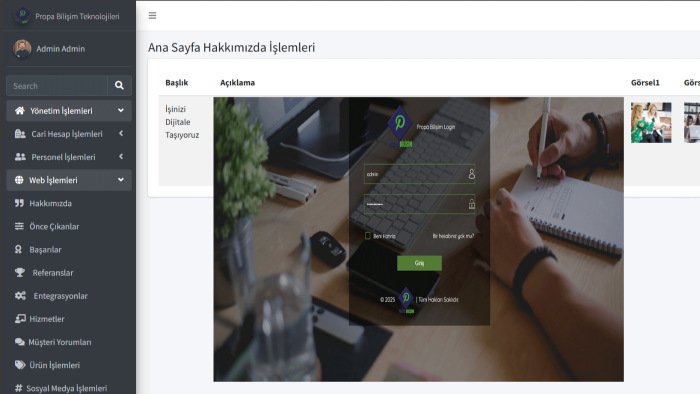Click the password field in the login preview

419,204
